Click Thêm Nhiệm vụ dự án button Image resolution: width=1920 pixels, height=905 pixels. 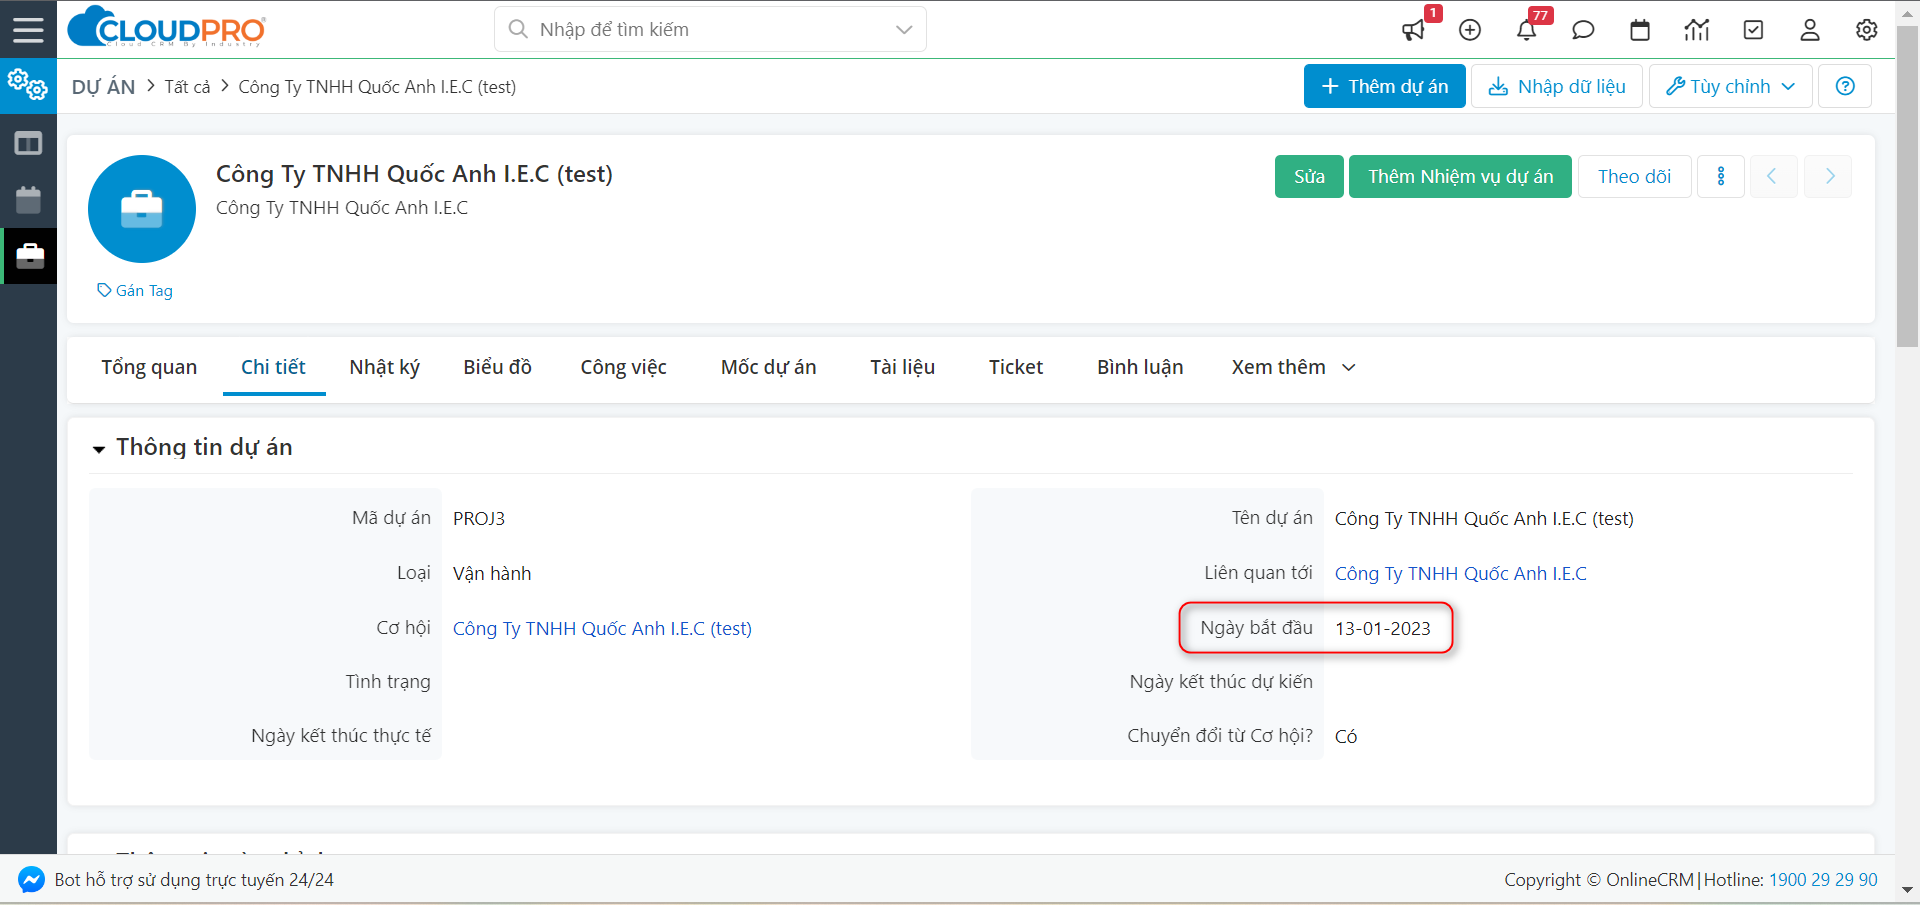(x=1460, y=176)
